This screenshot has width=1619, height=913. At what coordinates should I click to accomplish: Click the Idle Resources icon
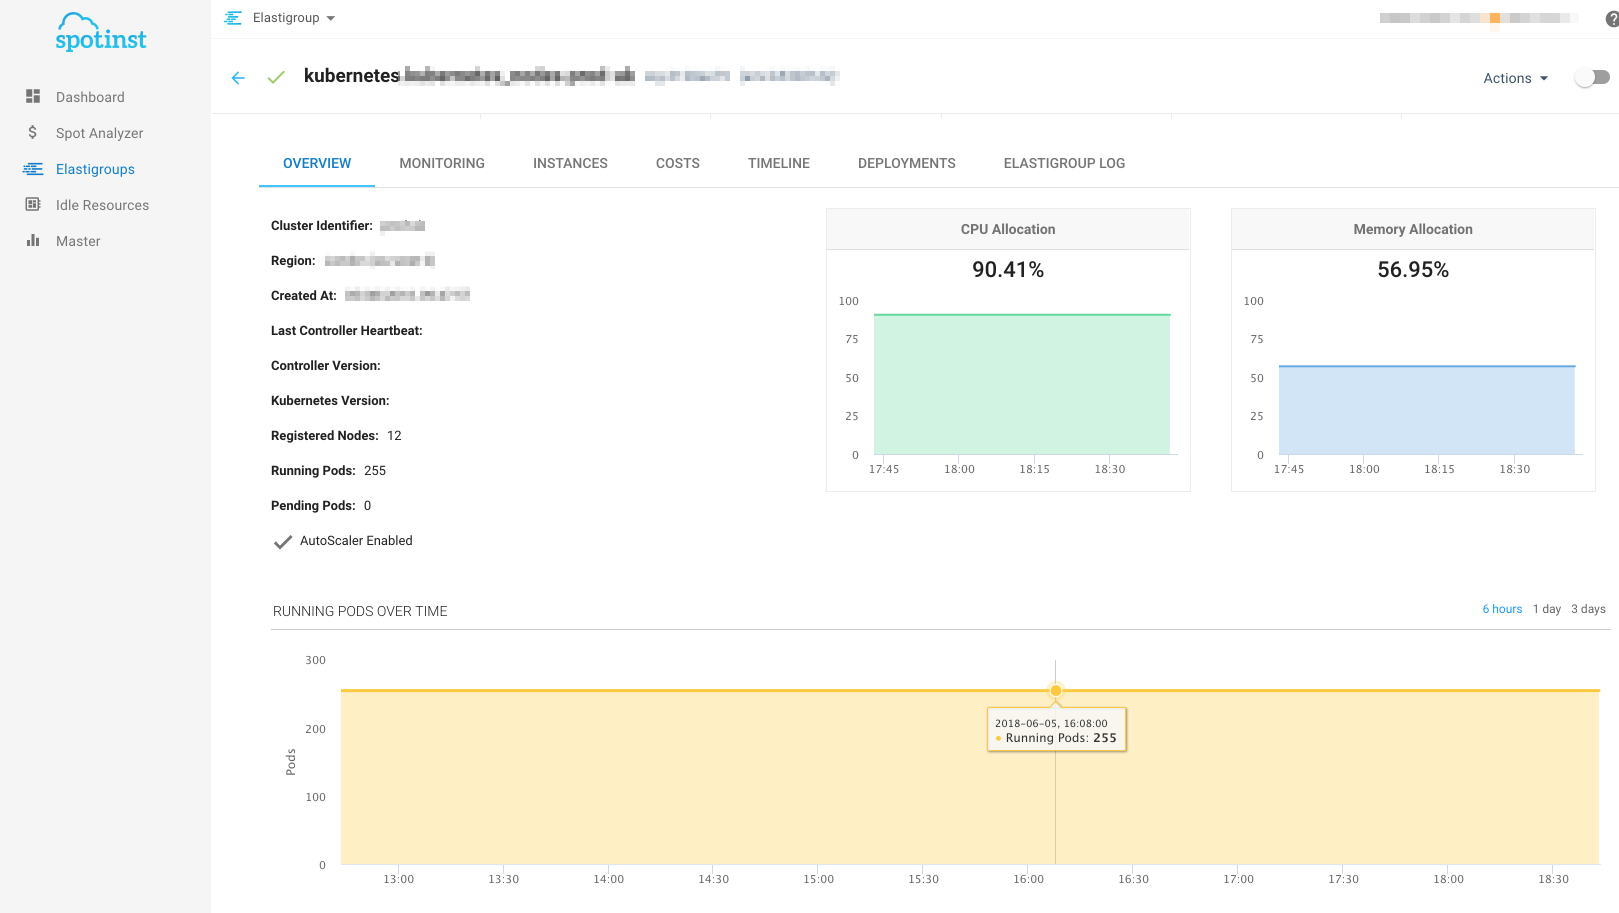click(33, 205)
